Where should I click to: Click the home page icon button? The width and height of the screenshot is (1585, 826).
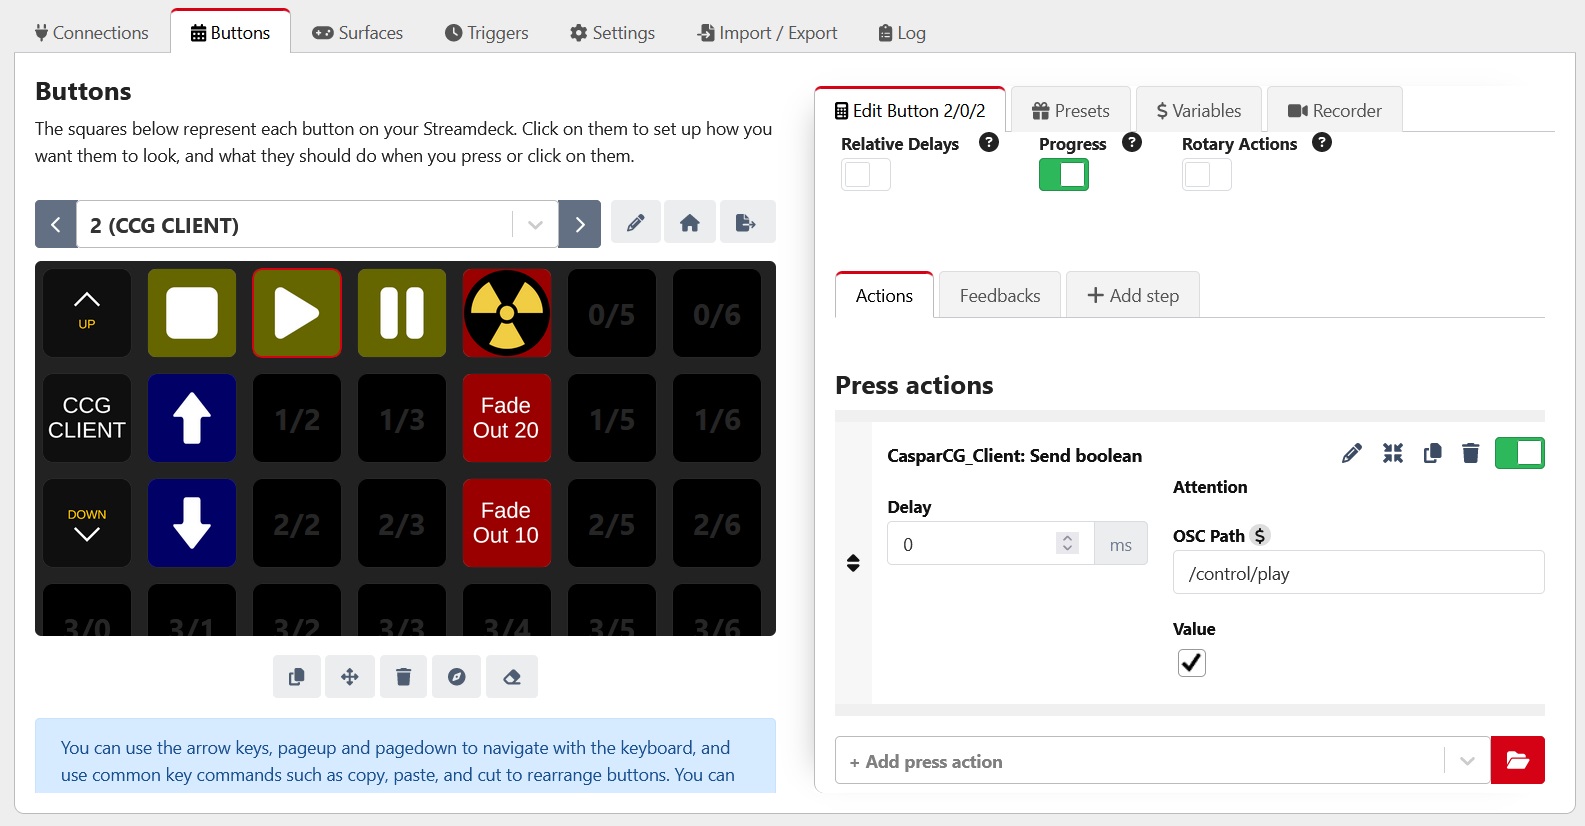pos(689,223)
